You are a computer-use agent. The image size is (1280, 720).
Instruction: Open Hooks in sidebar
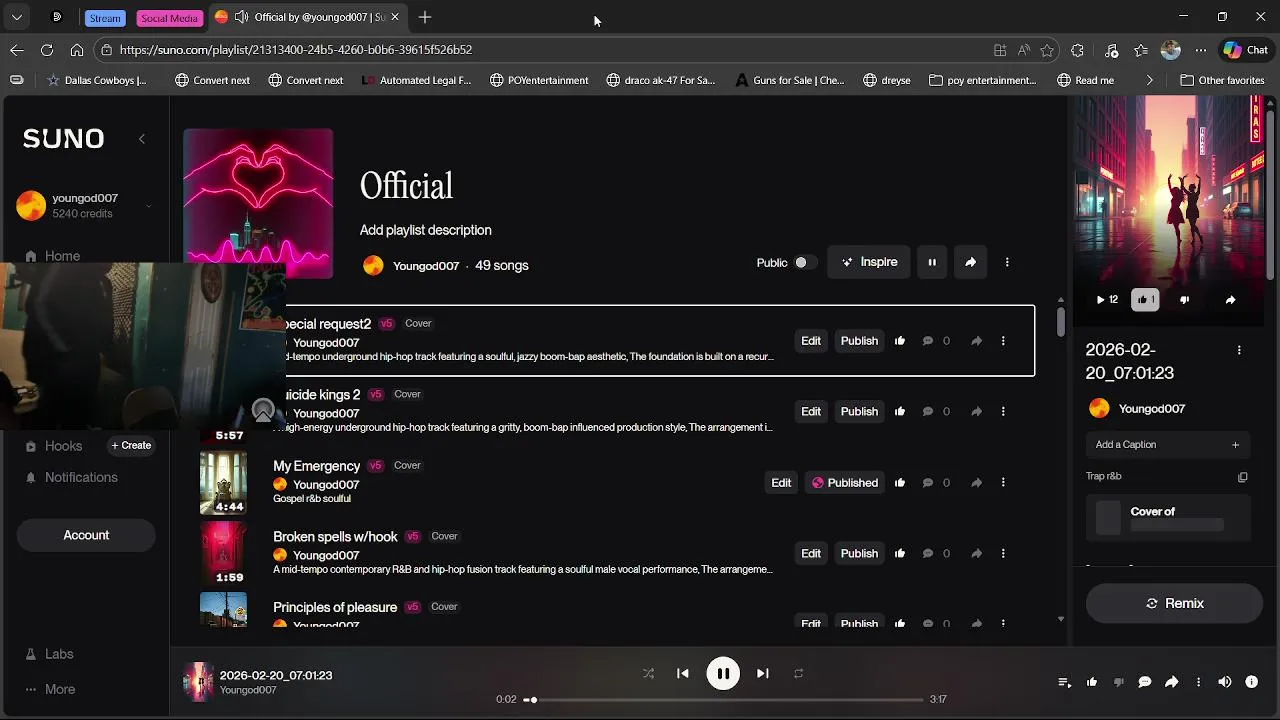click(63, 446)
